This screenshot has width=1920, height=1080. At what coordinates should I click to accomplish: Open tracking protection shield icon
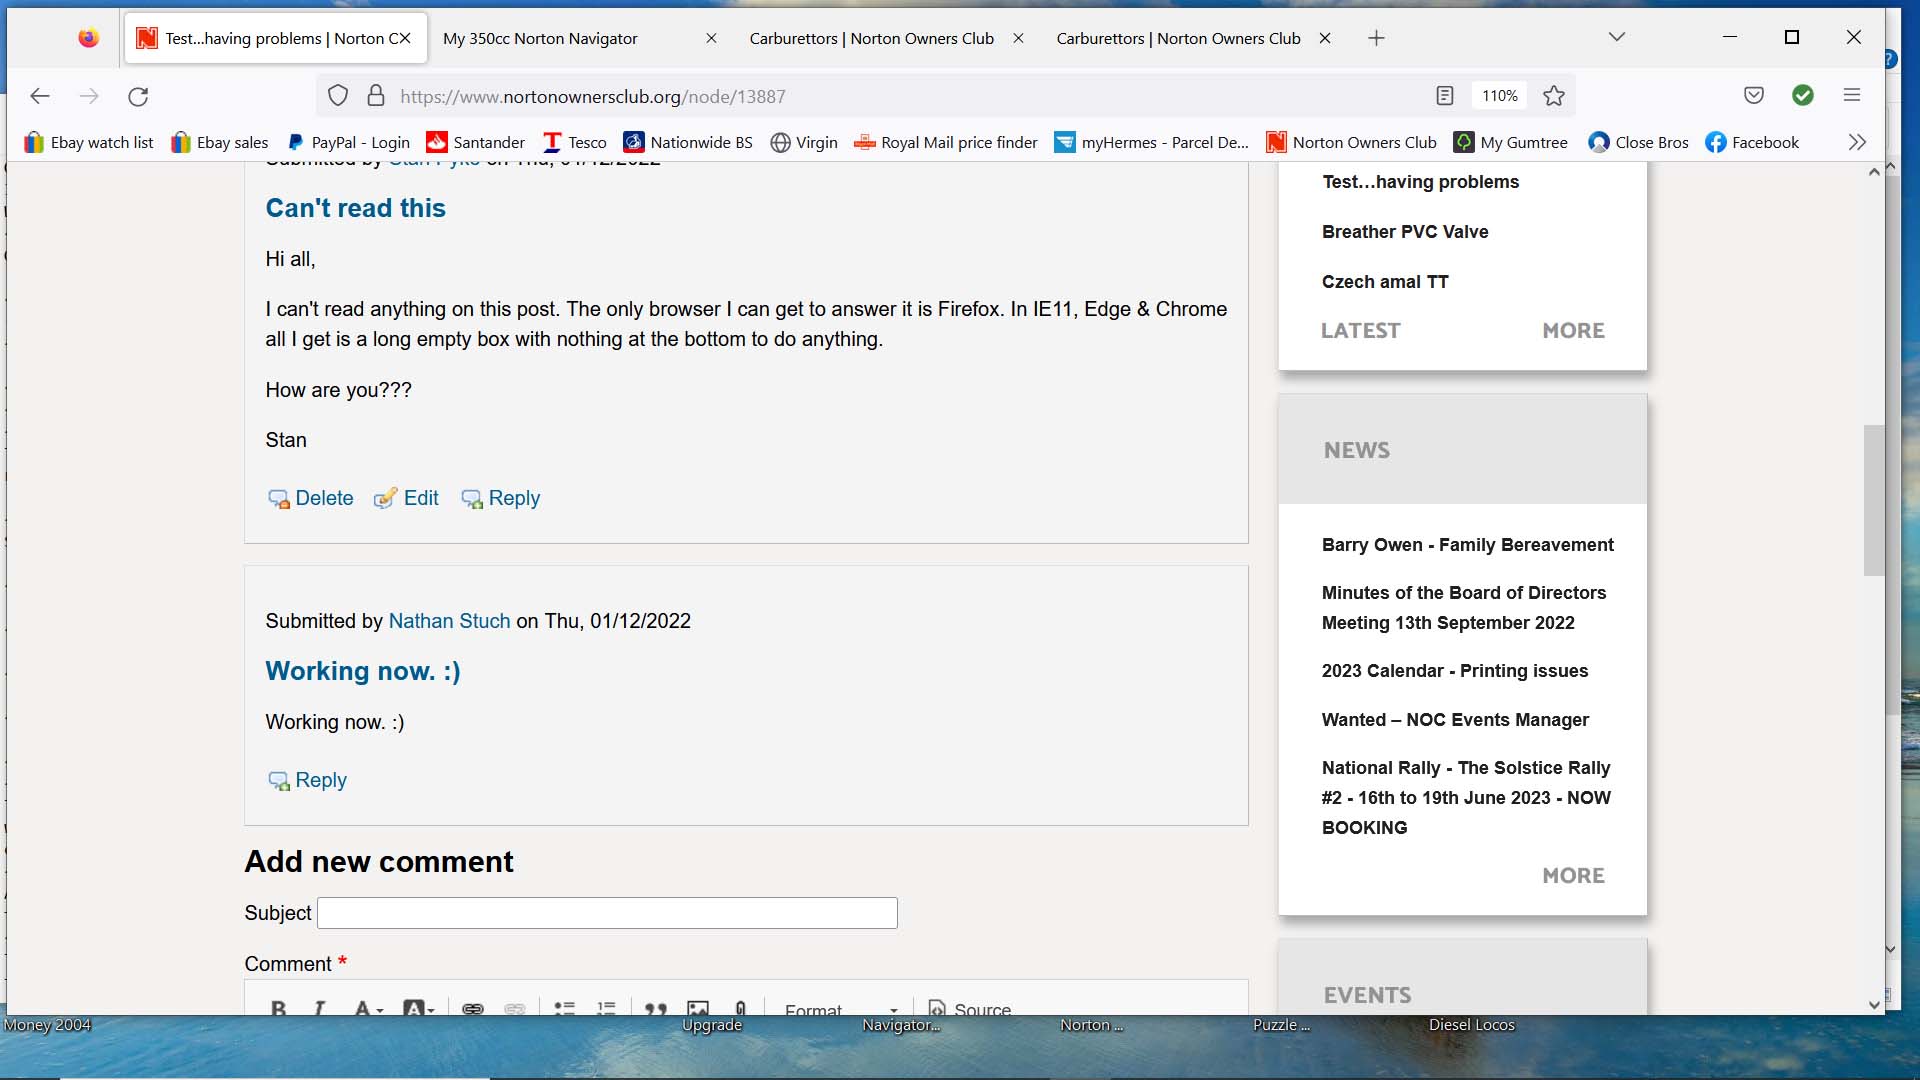click(x=338, y=96)
